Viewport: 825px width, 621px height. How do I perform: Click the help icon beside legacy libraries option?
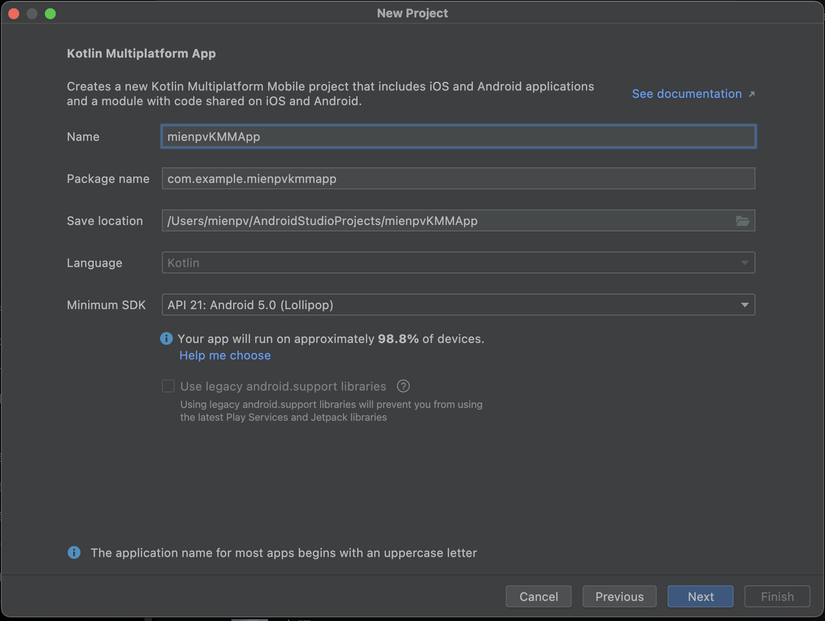(x=403, y=386)
